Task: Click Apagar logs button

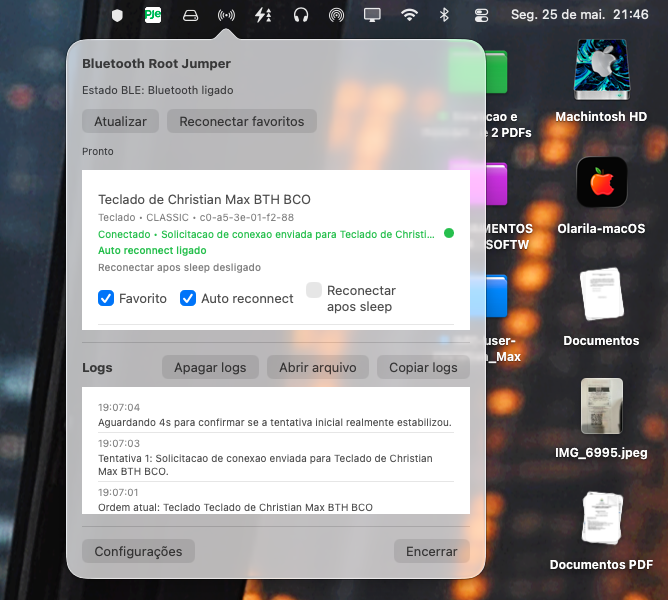Action: point(210,367)
